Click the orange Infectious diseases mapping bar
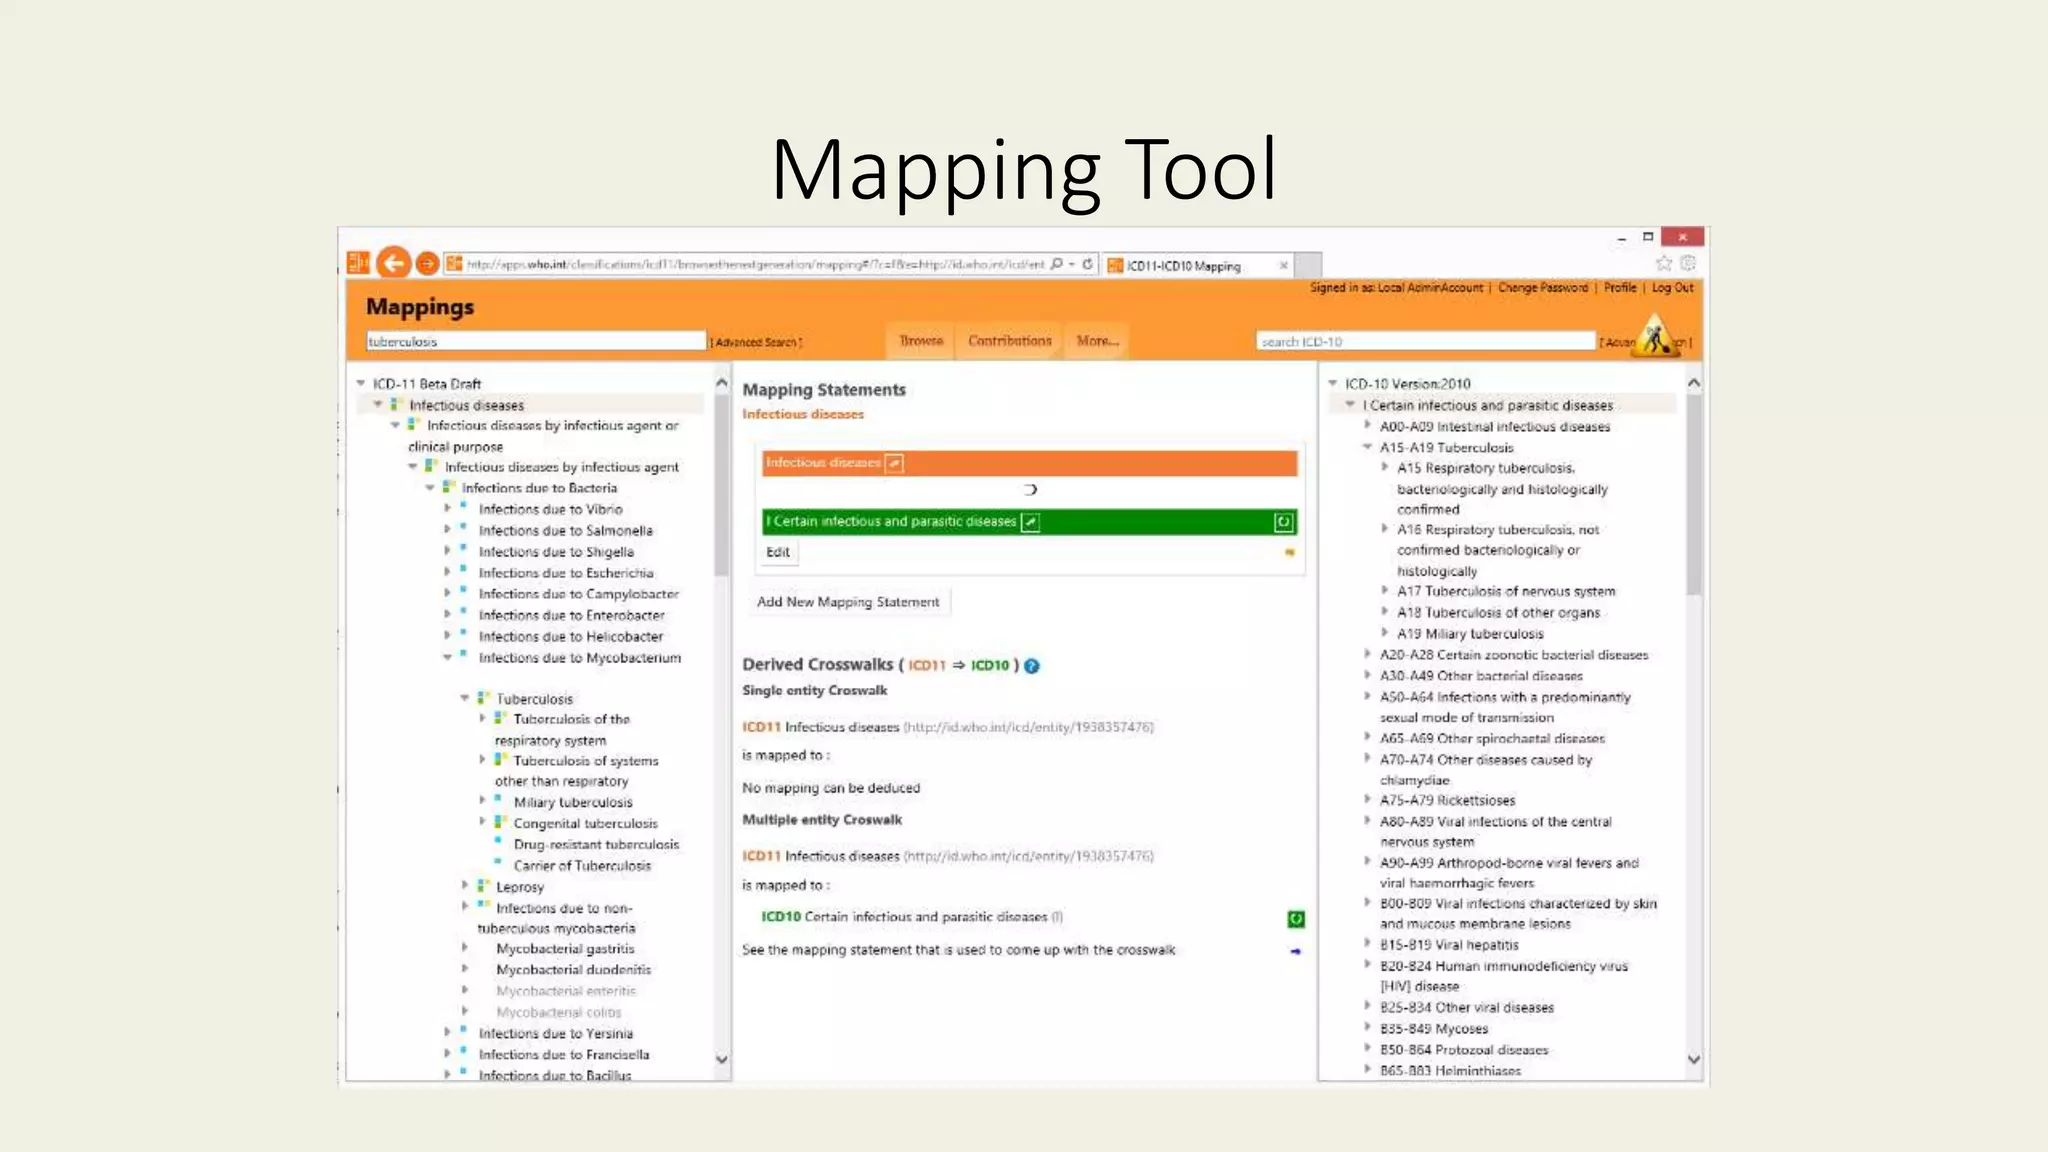Screen dimensions: 2048x1152 (1029, 463)
